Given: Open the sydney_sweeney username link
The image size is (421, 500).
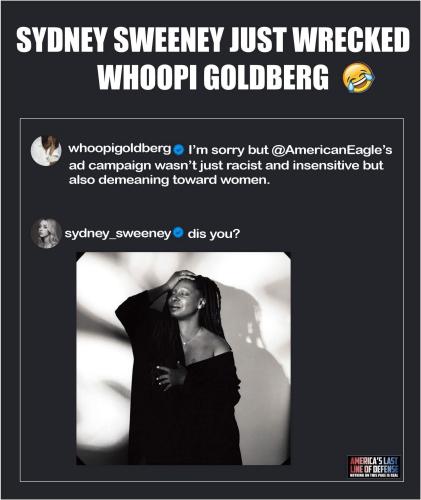Looking at the screenshot, I should (x=118, y=233).
